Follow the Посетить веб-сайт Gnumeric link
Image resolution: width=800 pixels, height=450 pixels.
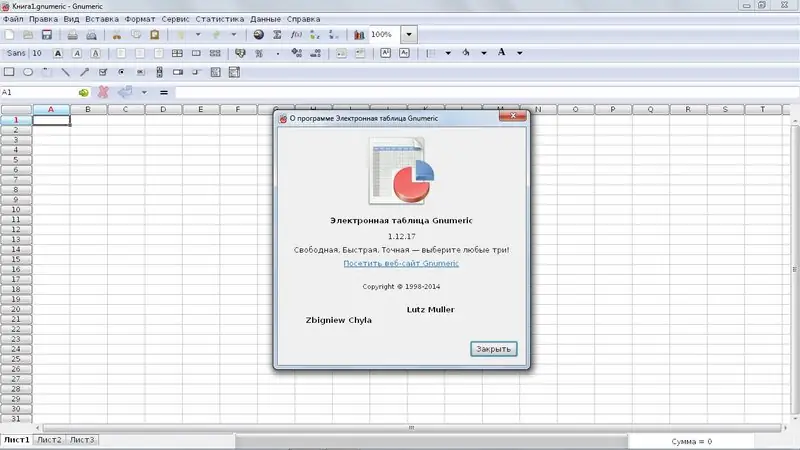(x=401, y=263)
